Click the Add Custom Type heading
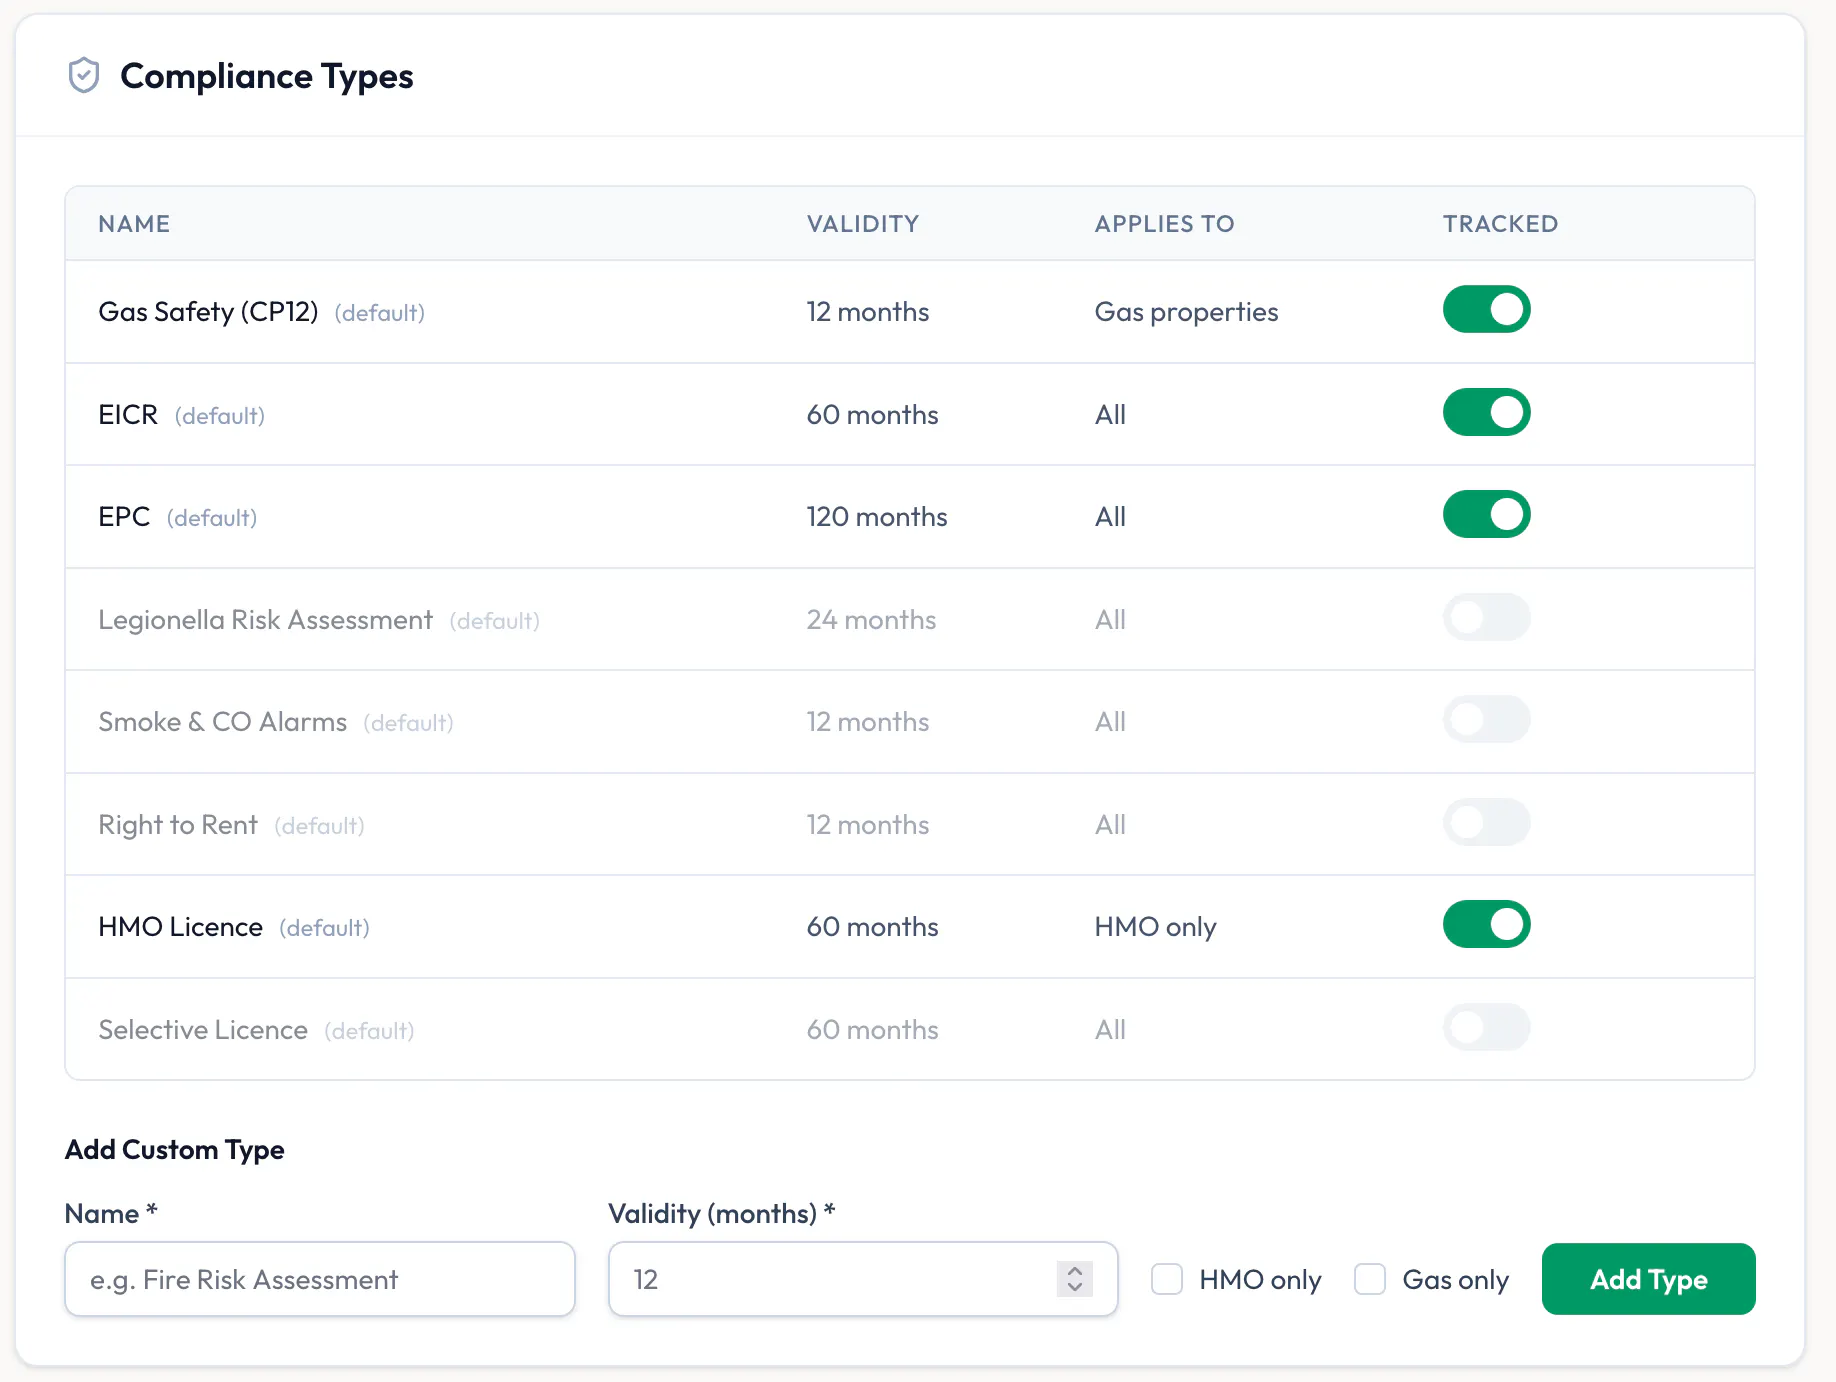Screen dimensions: 1836x1382 174,1150
